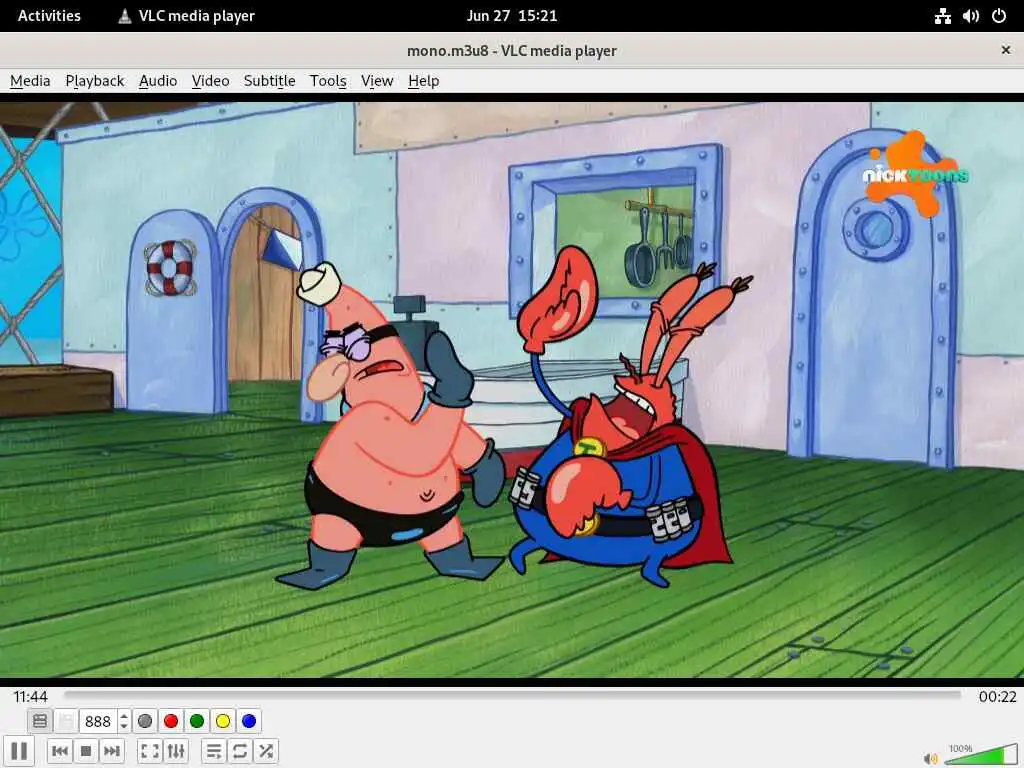
Task: Increase teletext page with up arrow
Action: tap(124, 716)
